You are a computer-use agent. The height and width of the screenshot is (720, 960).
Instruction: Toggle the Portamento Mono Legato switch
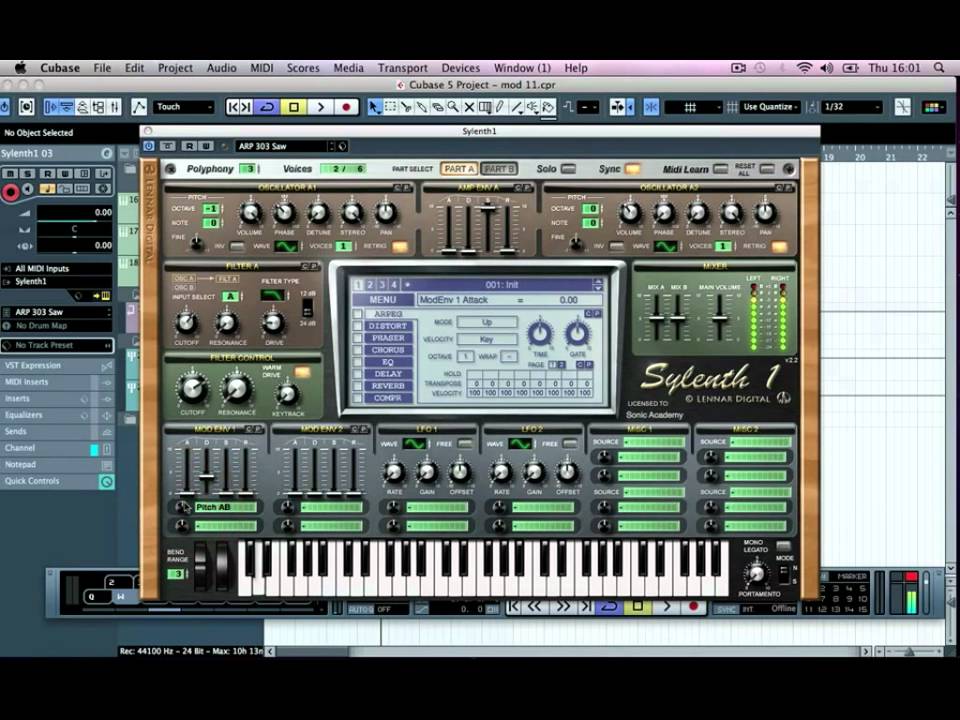[x=783, y=546]
